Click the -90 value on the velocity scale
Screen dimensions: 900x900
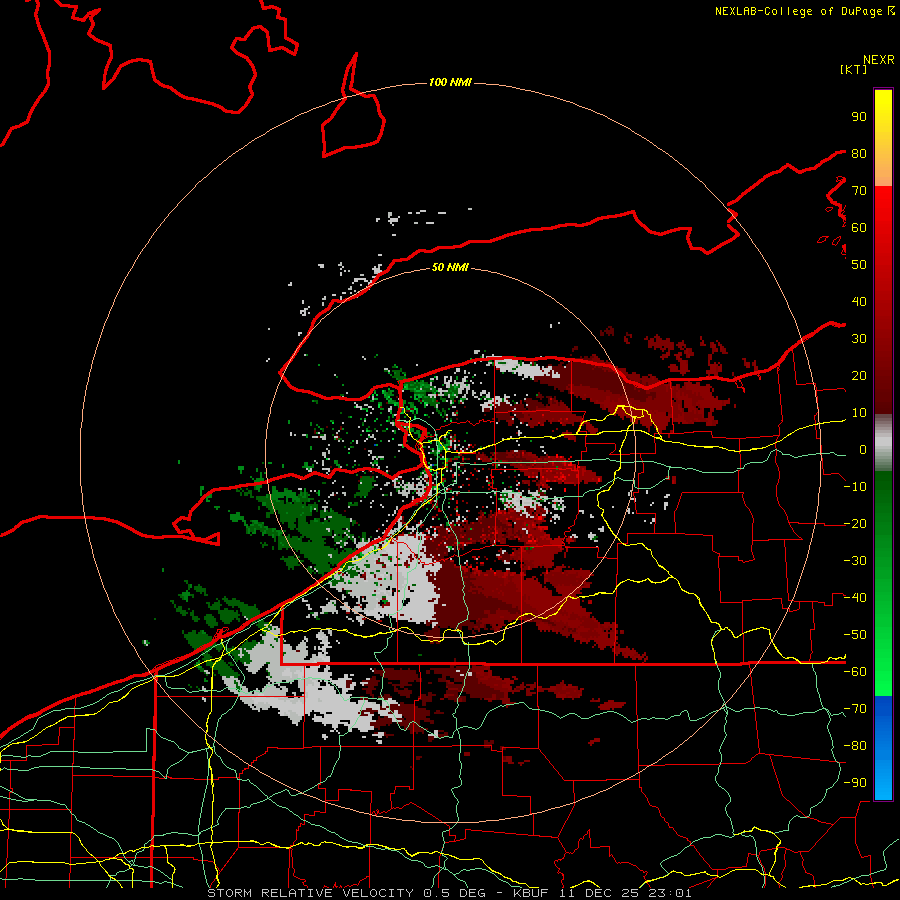coord(855,783)
